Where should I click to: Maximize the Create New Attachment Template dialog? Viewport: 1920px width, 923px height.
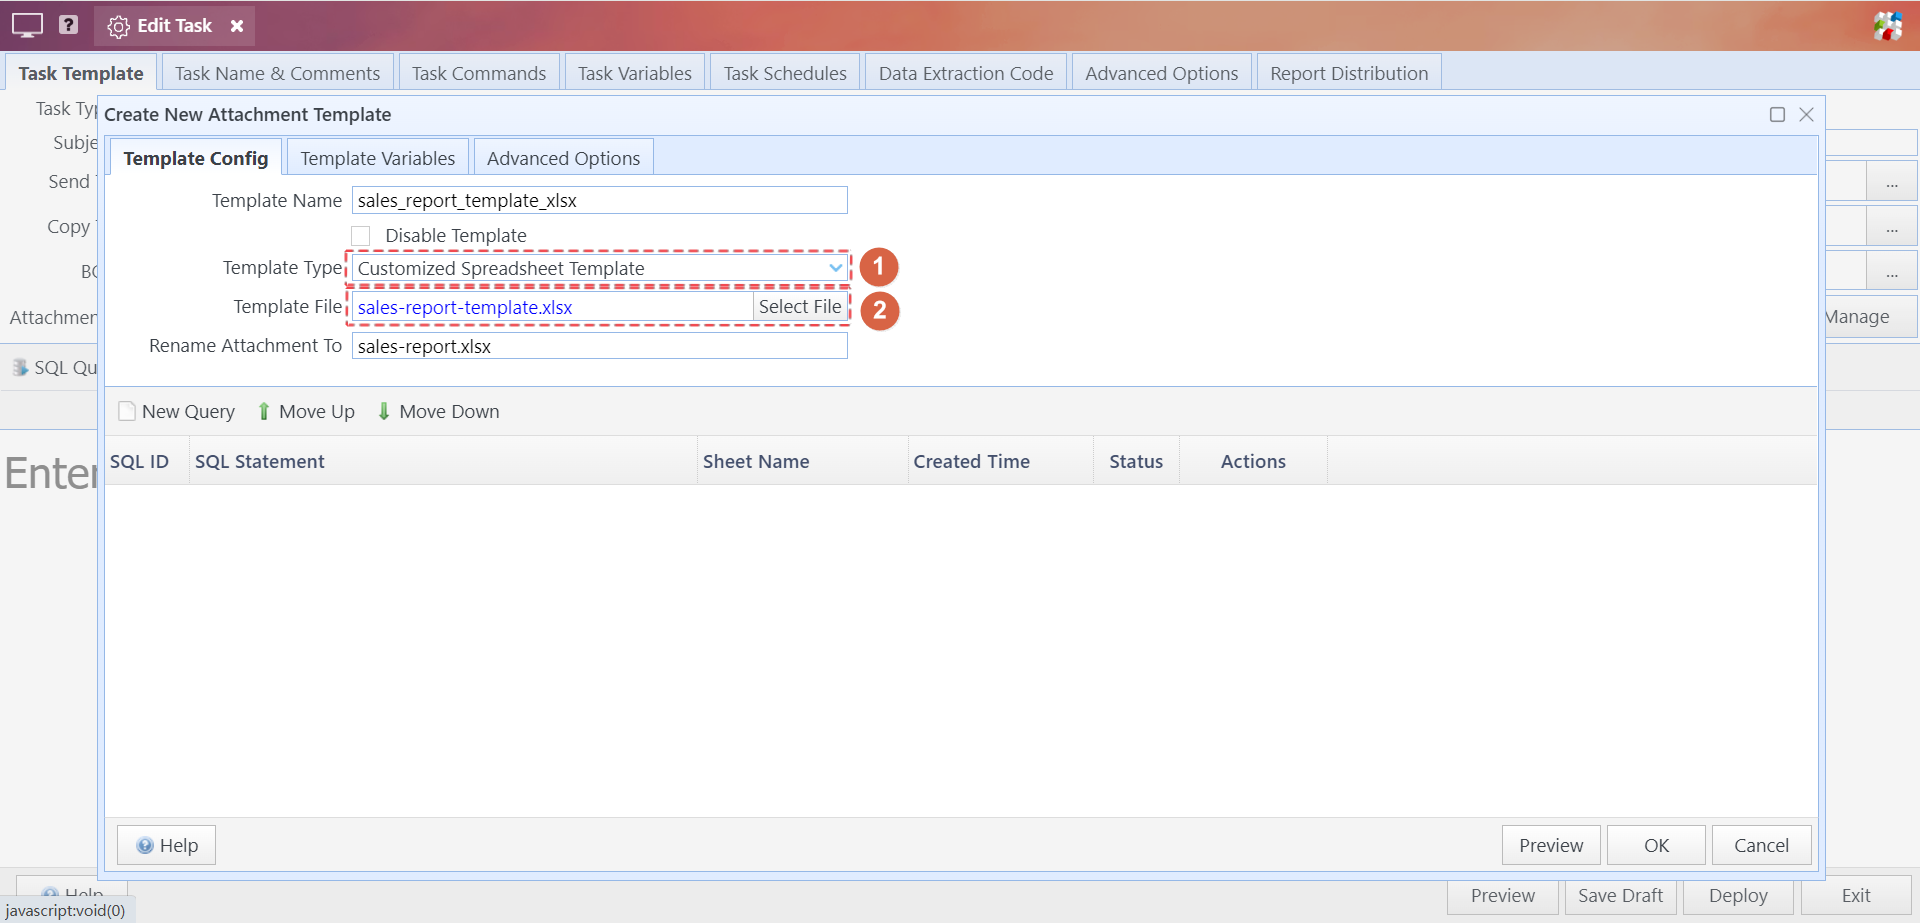pos(1777,114)
